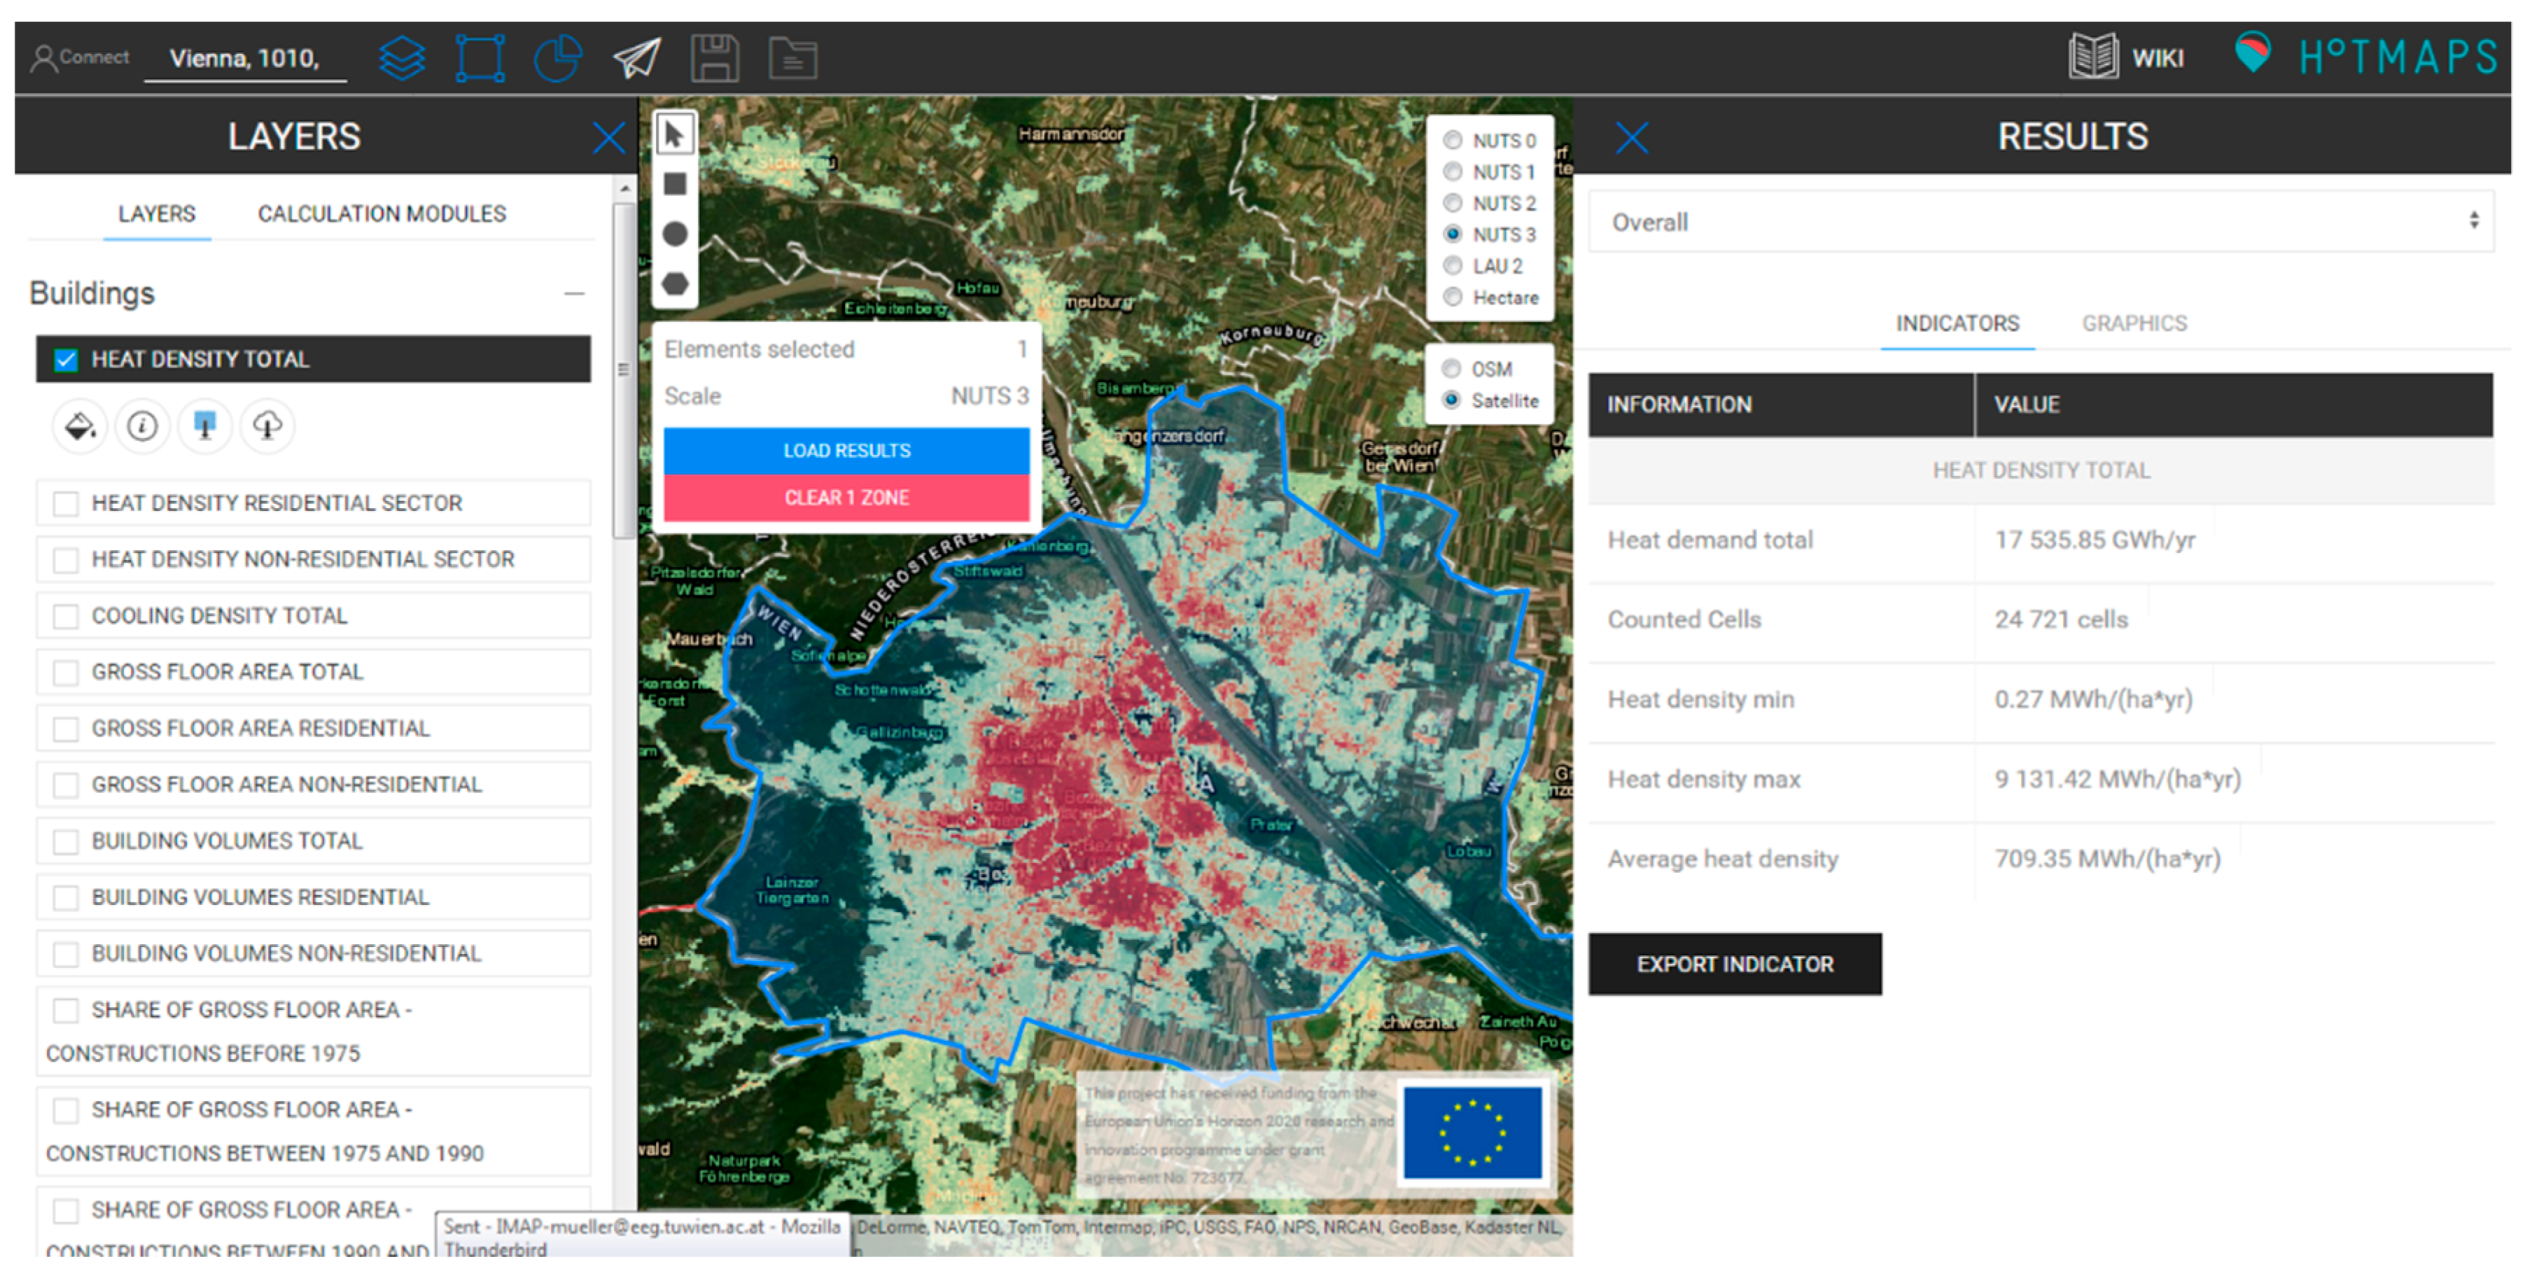This screenshot has width=2525, height=1271.
Task: Click the floppy disk save icon
Action: pyautogui.click(x=714, y=58)
